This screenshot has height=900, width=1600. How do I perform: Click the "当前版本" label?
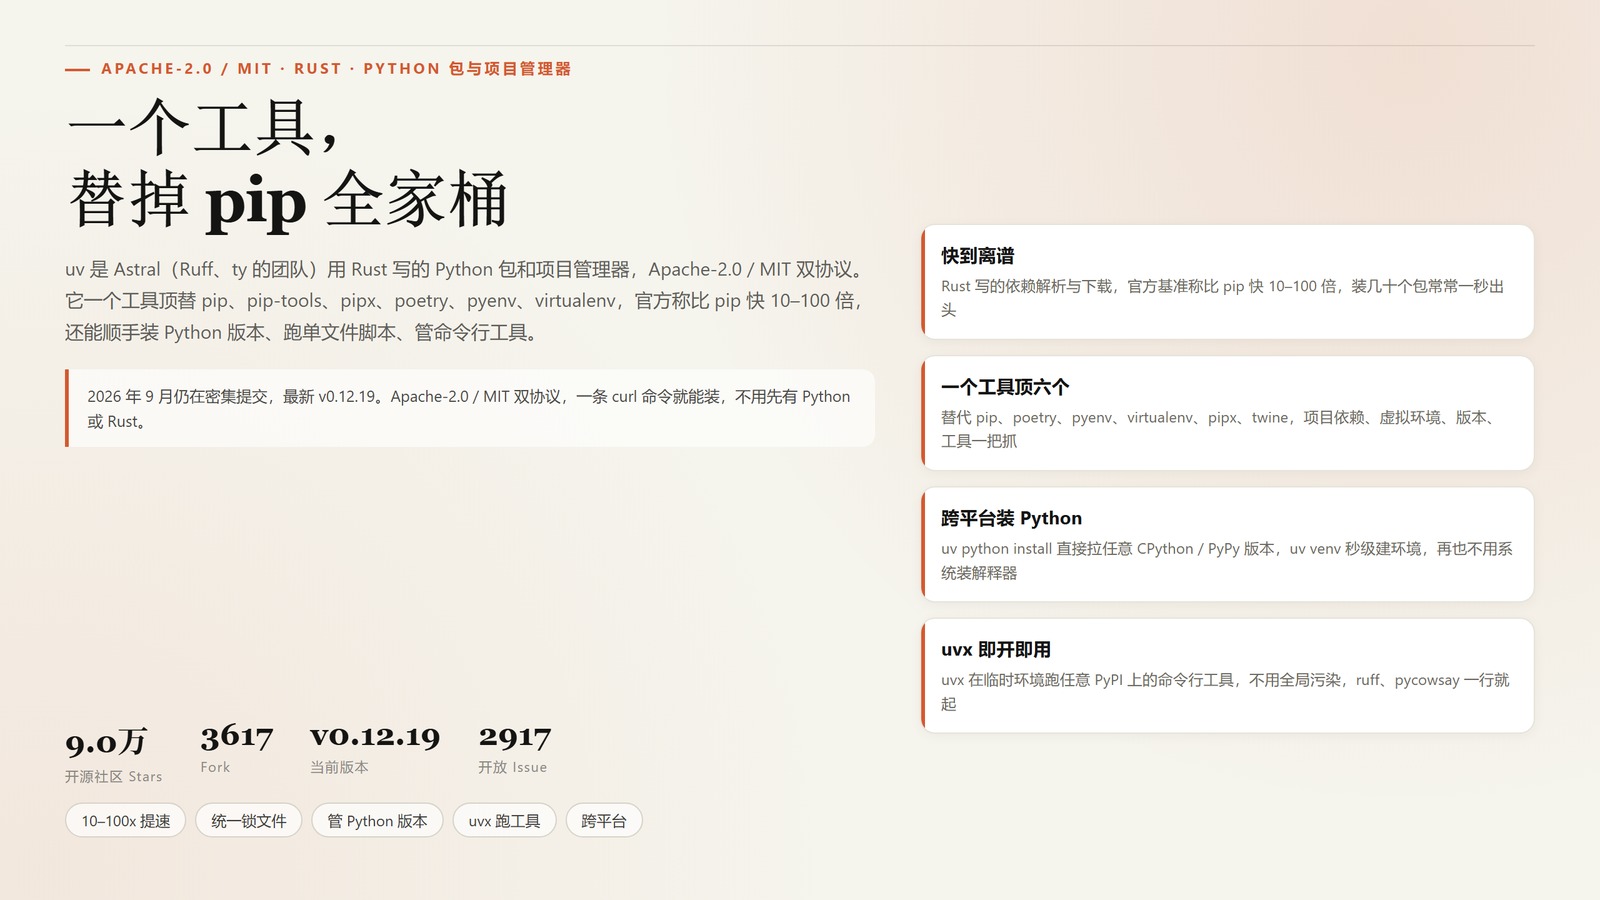click(339, 767)
